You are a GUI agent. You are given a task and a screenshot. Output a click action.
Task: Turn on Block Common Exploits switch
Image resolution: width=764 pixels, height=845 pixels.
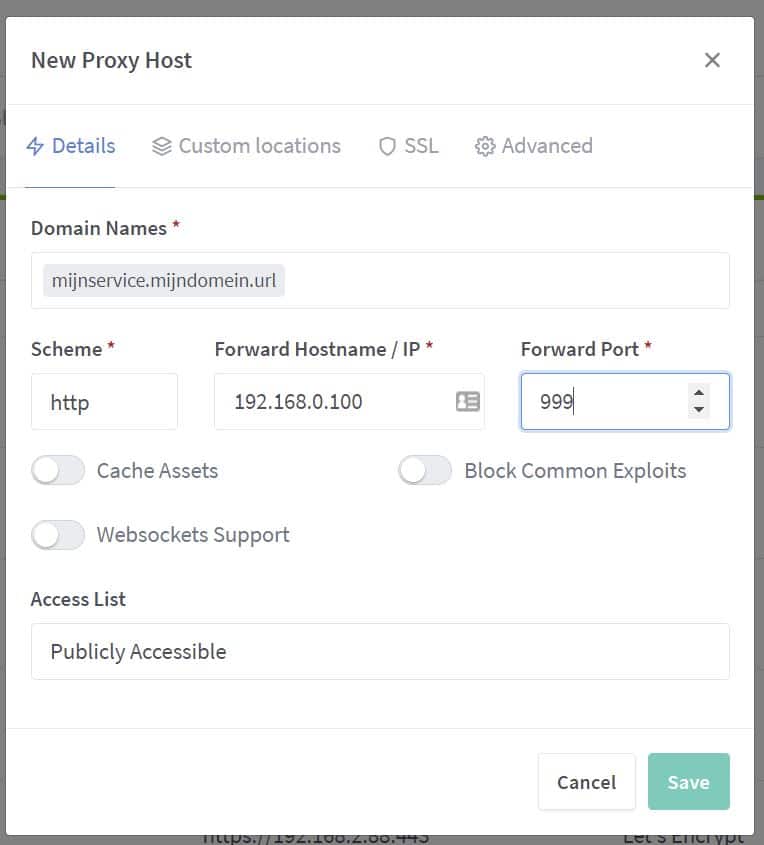click(425, 470)
